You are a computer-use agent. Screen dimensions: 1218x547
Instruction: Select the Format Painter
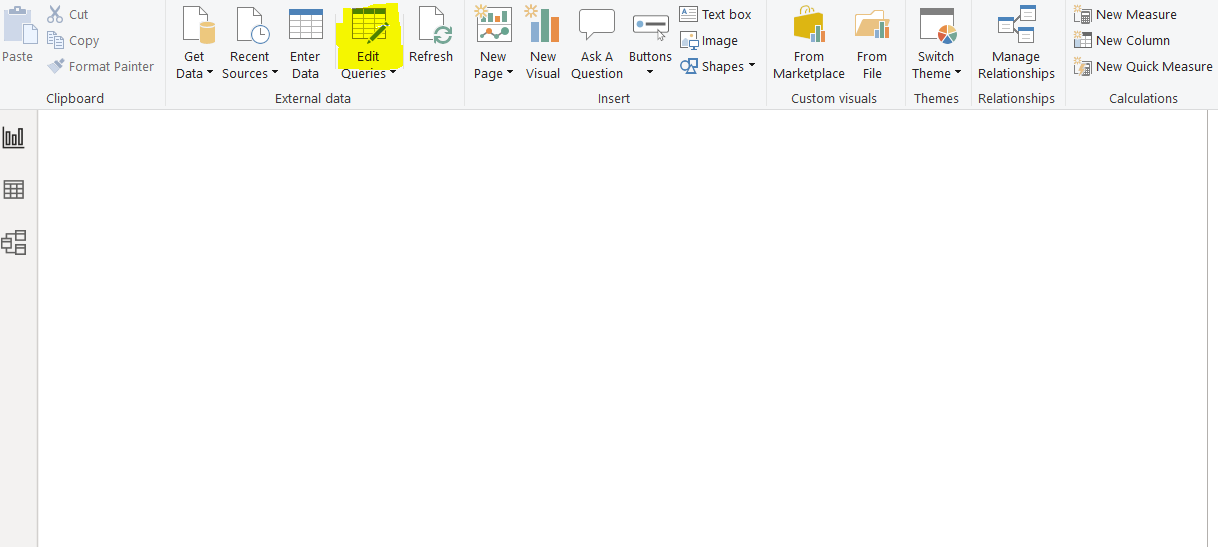coord(101,66)
